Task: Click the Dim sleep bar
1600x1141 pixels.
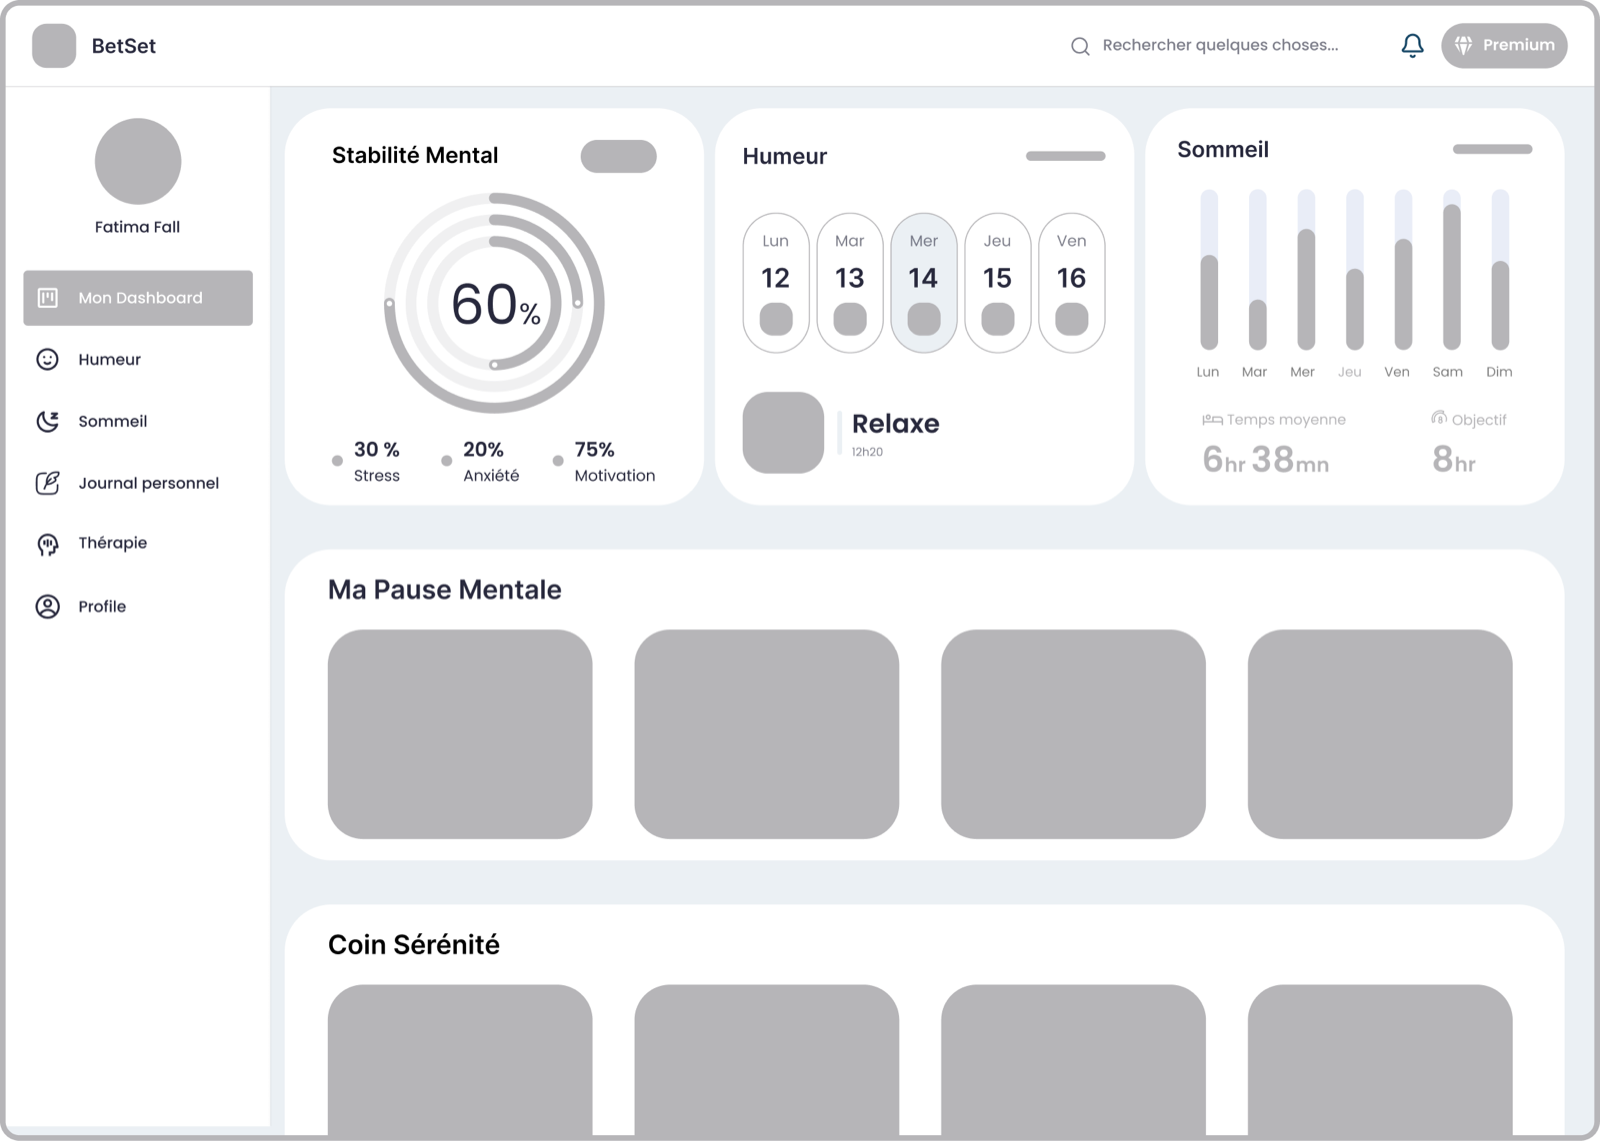Action: pyautogui.click(x=1500, y=270)
